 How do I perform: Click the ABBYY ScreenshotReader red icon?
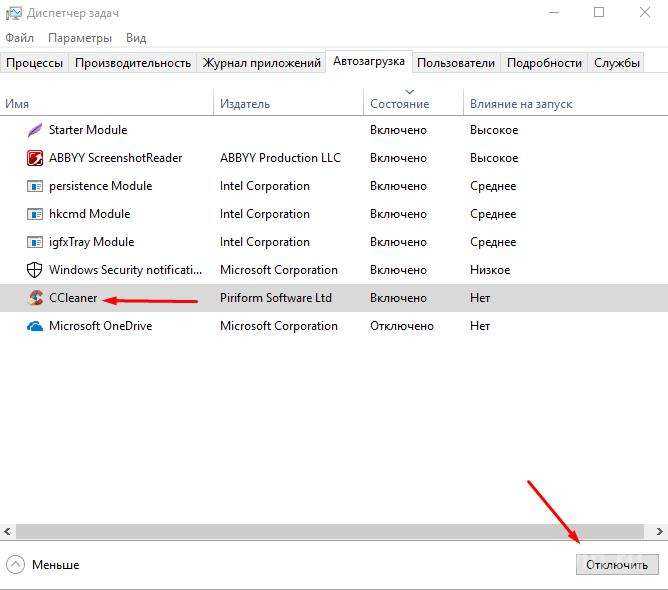35,158
